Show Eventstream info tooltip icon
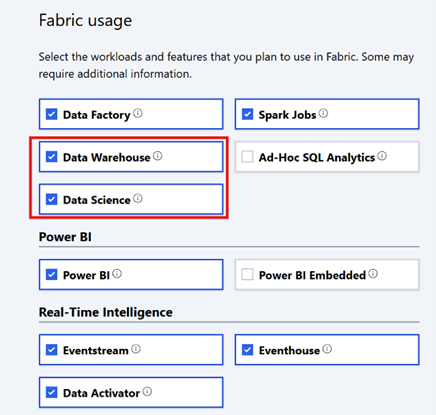 click(136, 349)
